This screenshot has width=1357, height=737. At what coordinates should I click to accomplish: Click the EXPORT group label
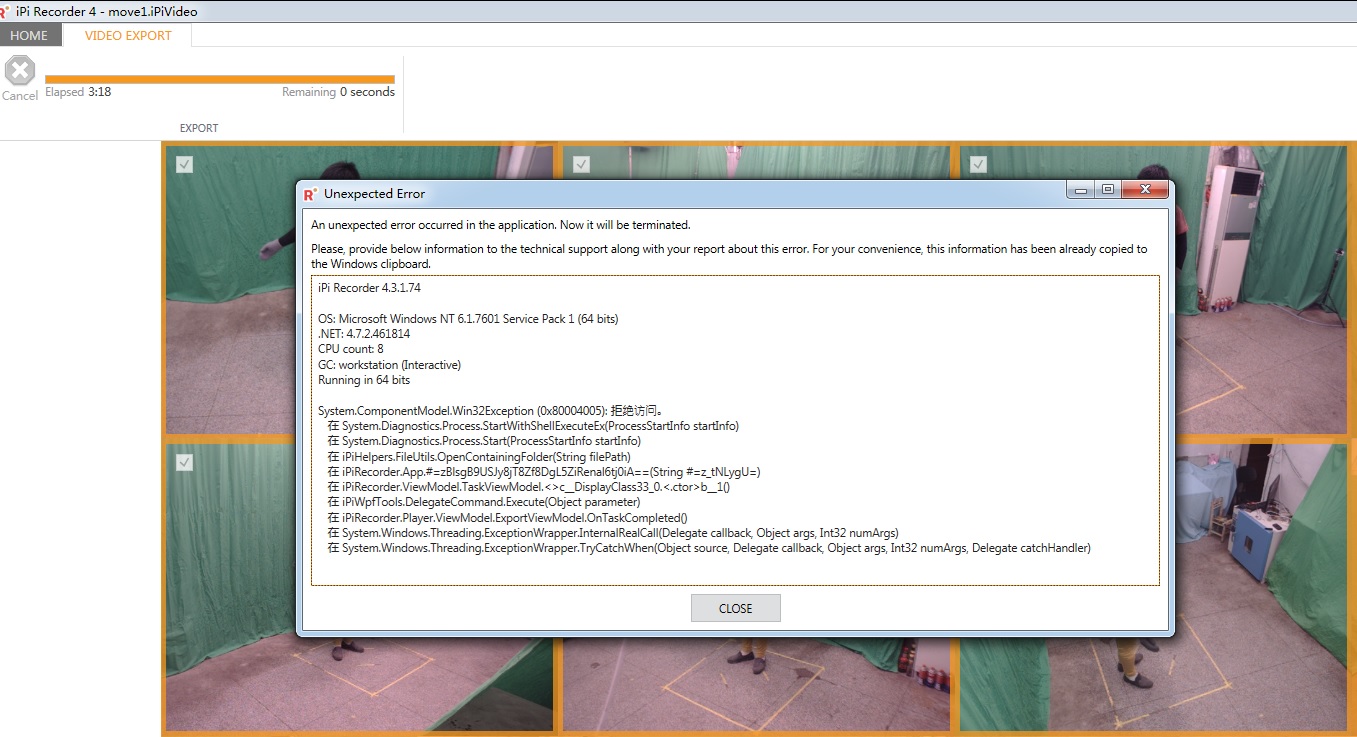coord(199,128)
